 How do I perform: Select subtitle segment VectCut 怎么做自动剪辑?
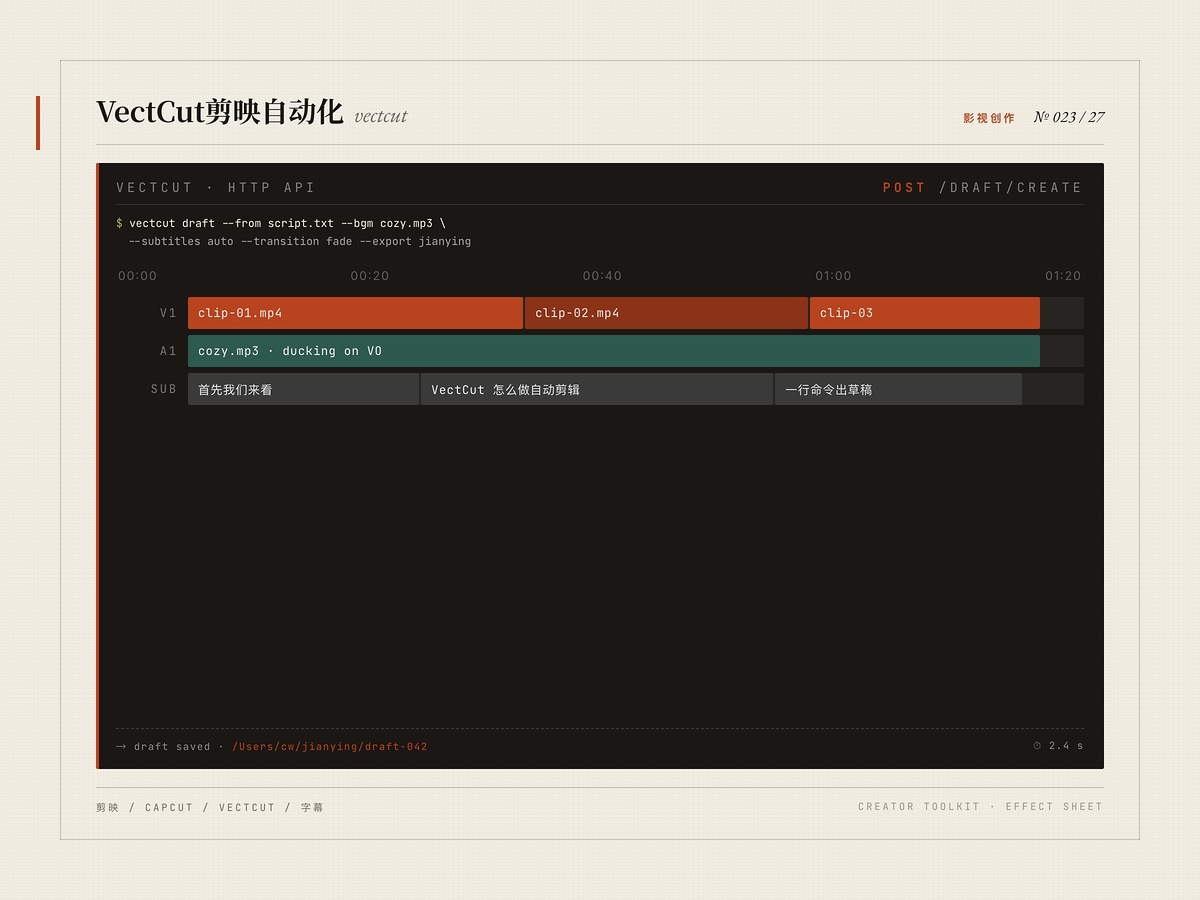tap(597, 389)
